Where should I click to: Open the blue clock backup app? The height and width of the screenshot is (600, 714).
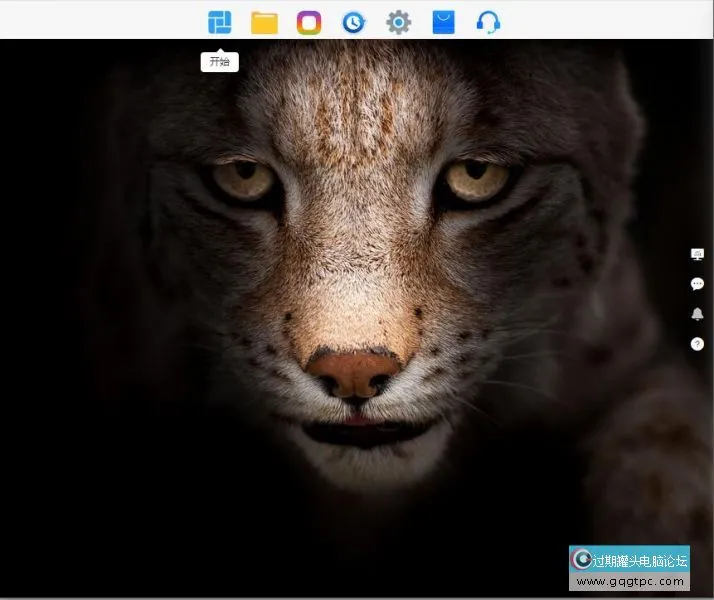353,22
